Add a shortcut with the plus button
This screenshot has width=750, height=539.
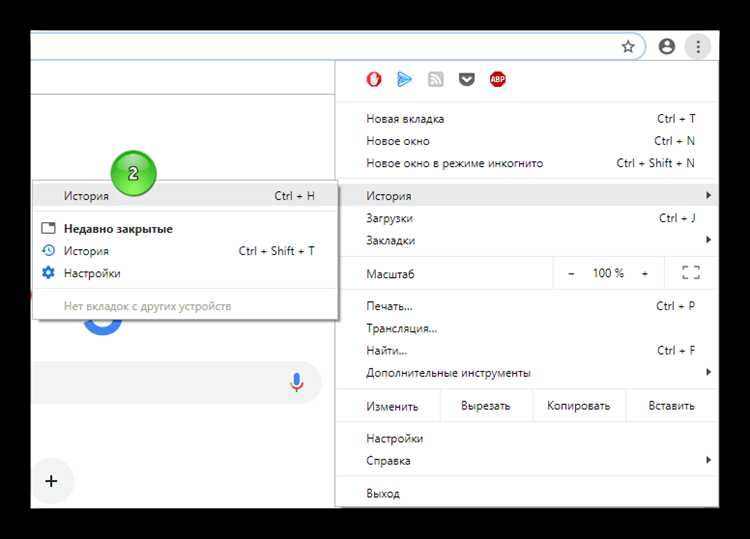[51, 481]
